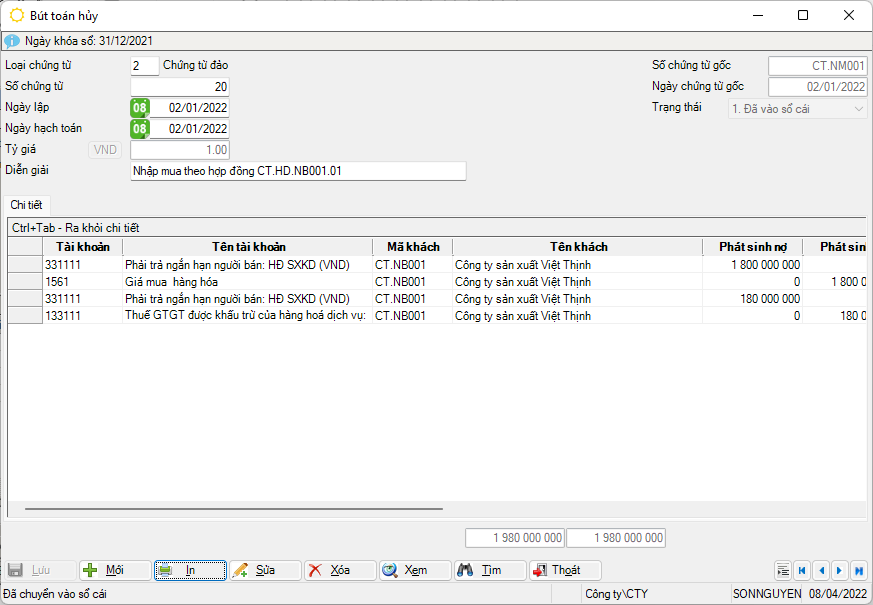Viewport: 873px width, 605px height.
Task: Open calendar icon for Ngày lập
Action: point(140,108)
